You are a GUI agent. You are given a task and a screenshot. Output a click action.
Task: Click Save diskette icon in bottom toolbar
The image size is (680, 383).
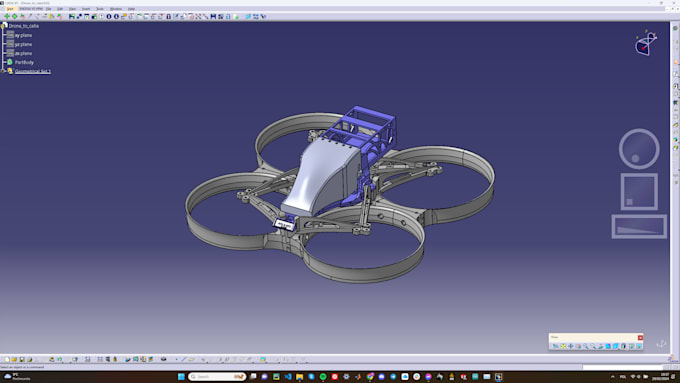22,360
